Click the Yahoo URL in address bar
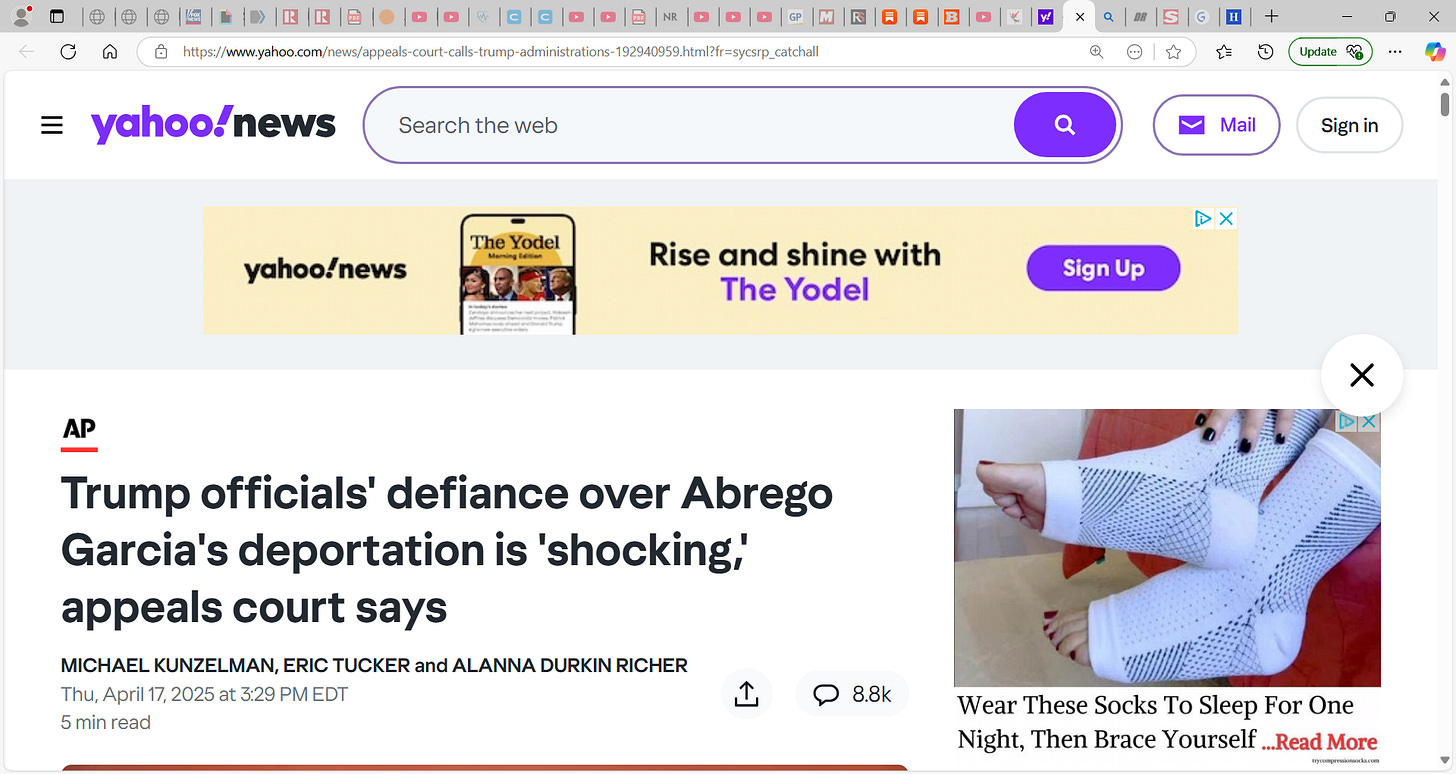1456x774 pixels. pyautogui.click(x=500, y=51)
